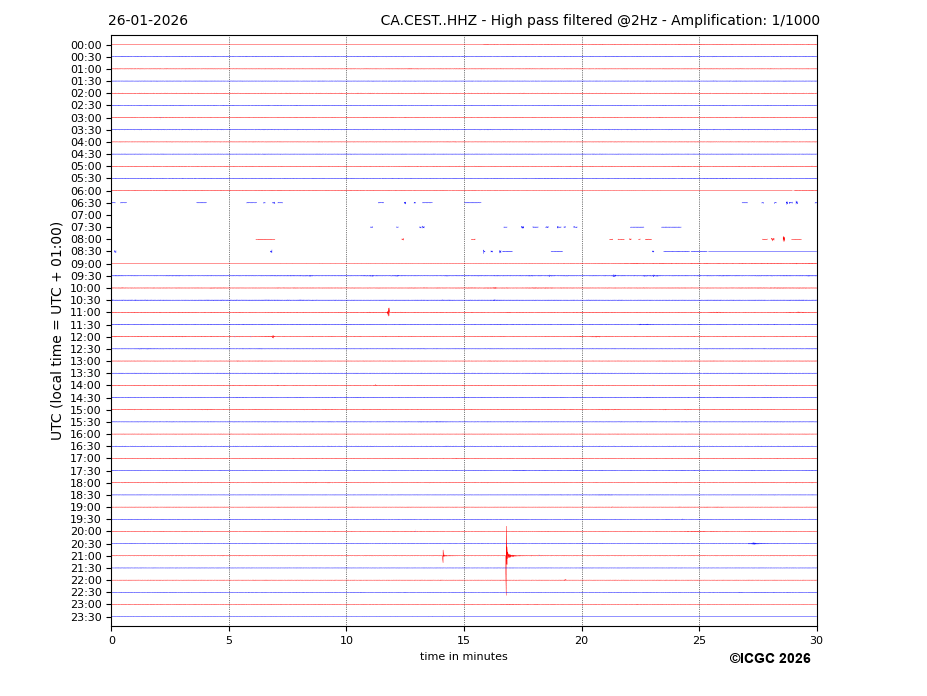Click the red spike on the 11:00 trace
927x696 pixels.
[388, 312]
